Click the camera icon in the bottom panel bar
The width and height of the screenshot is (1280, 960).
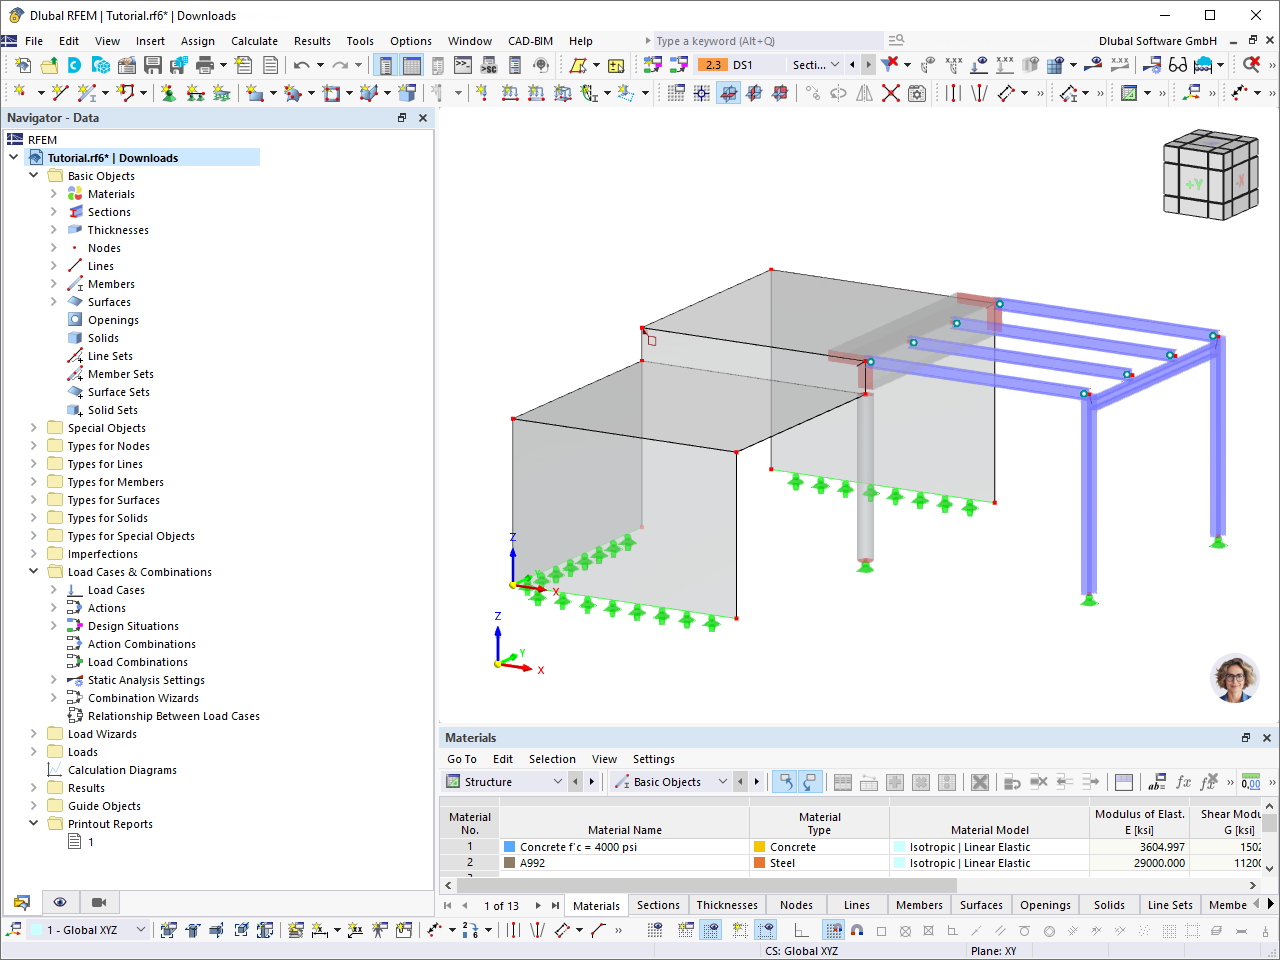coord(98,902)
